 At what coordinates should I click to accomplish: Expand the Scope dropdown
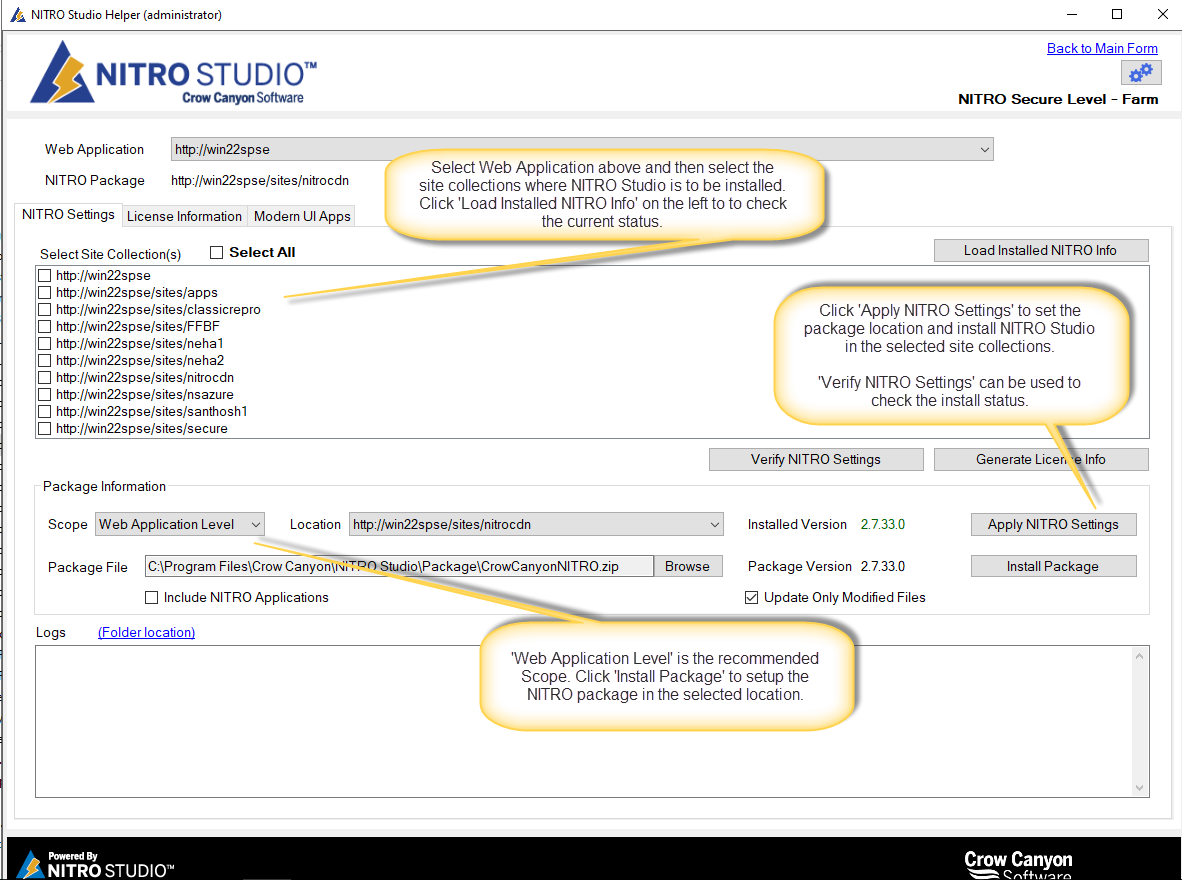(x=179, y=524)
